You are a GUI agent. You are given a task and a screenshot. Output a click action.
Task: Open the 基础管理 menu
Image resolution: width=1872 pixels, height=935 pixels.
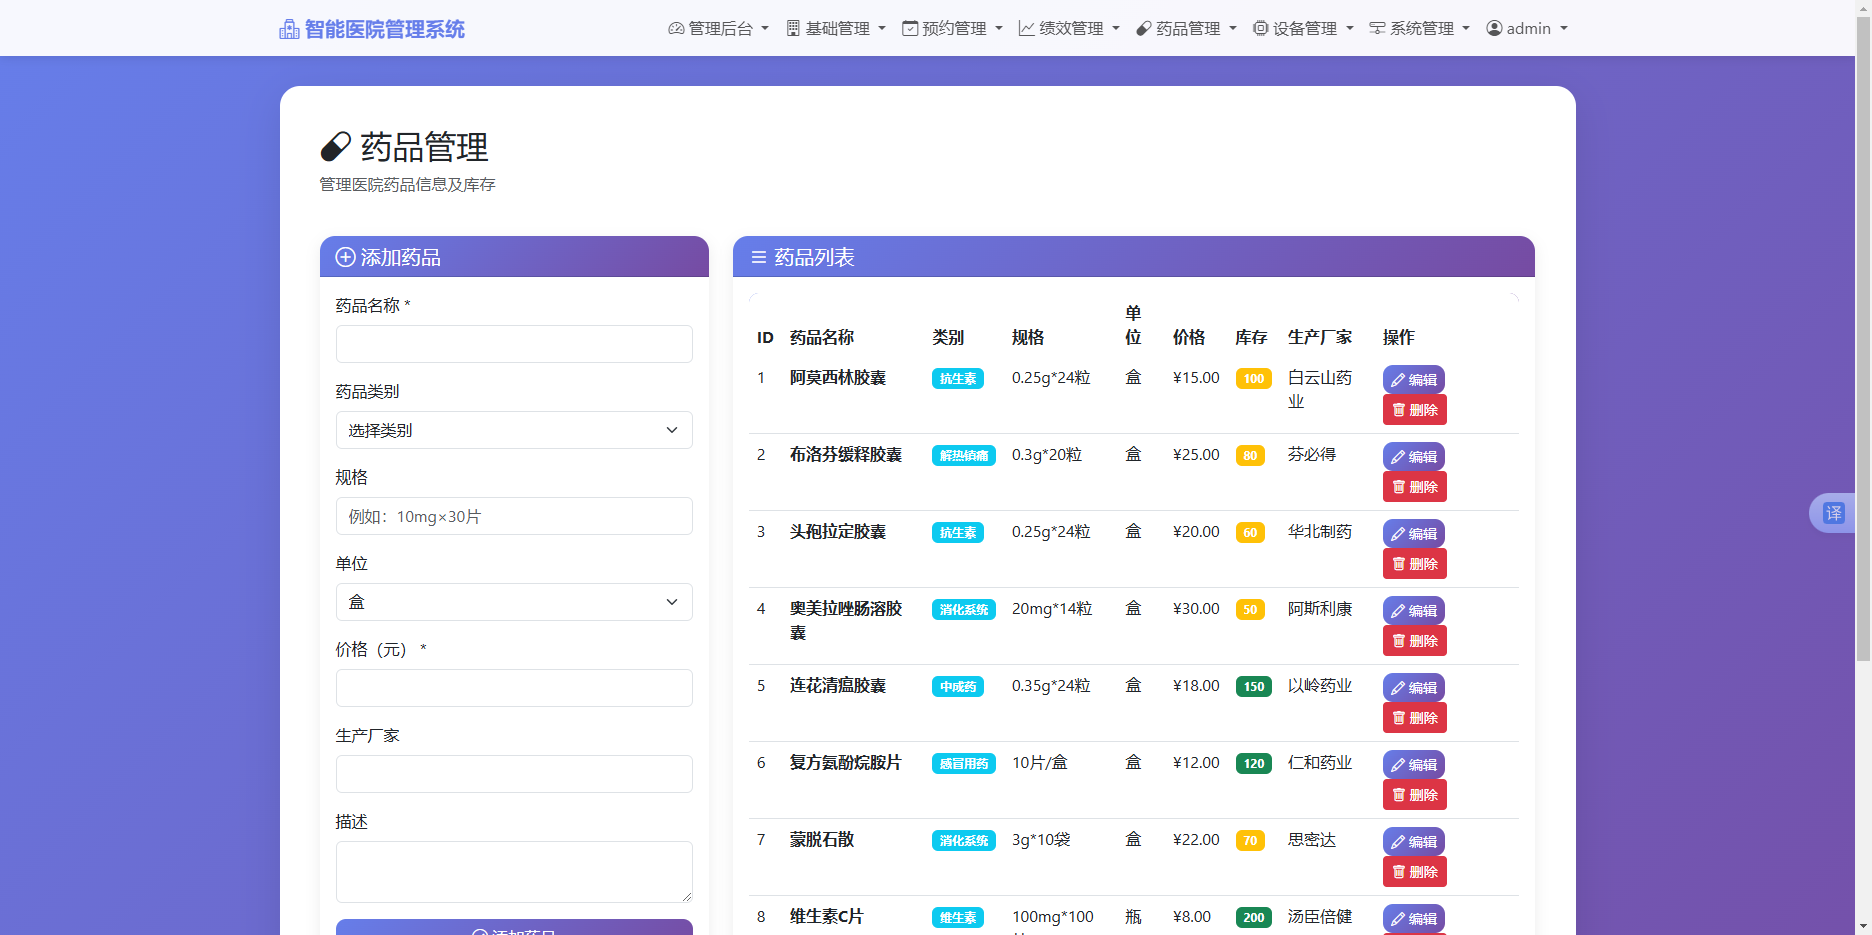point(836,28)
